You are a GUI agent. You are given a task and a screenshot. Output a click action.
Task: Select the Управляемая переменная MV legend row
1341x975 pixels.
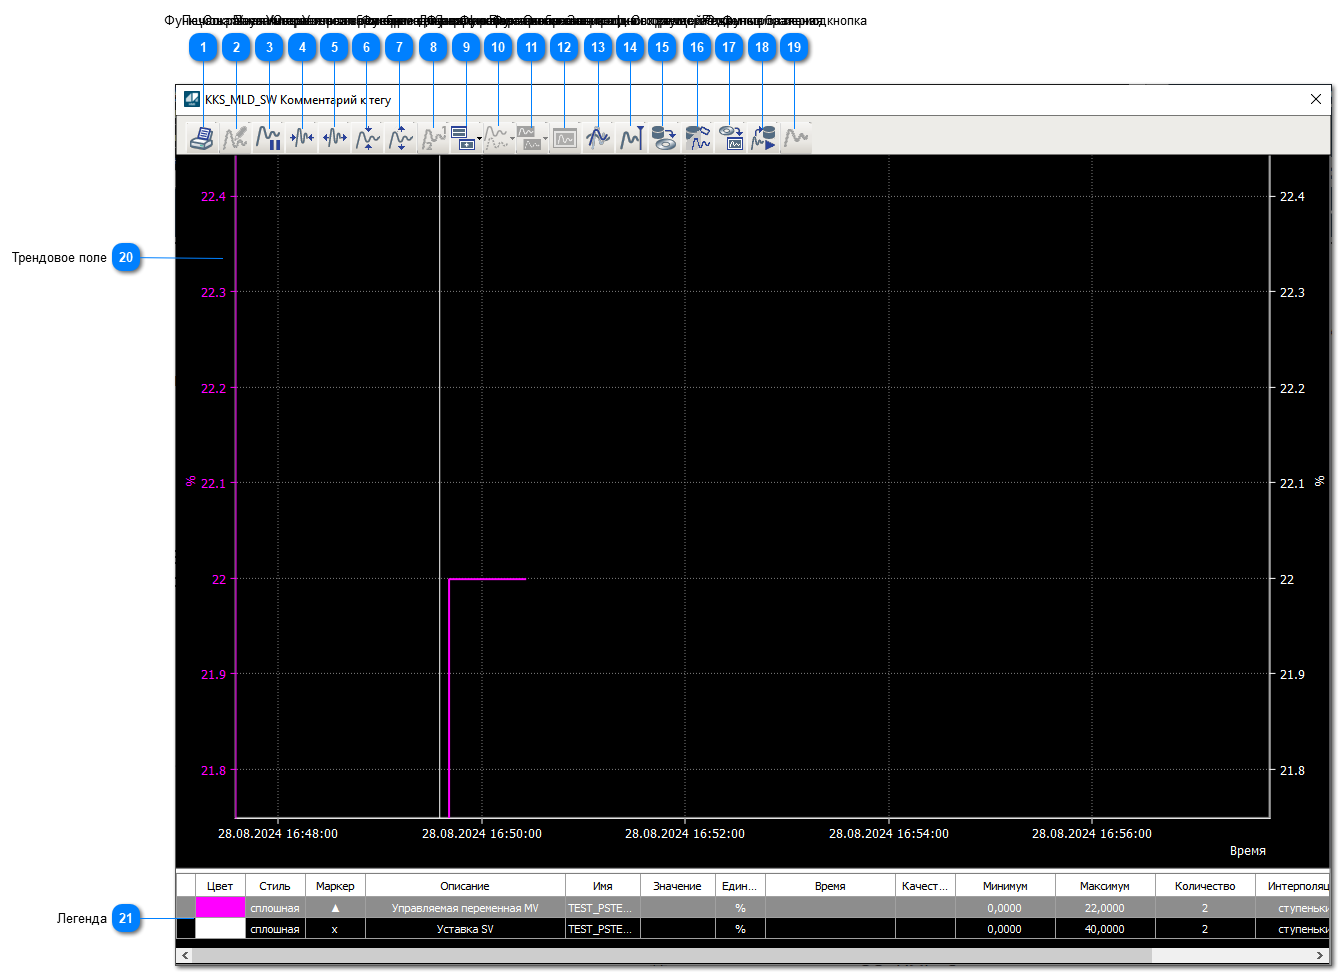click(x=753, y=908)
